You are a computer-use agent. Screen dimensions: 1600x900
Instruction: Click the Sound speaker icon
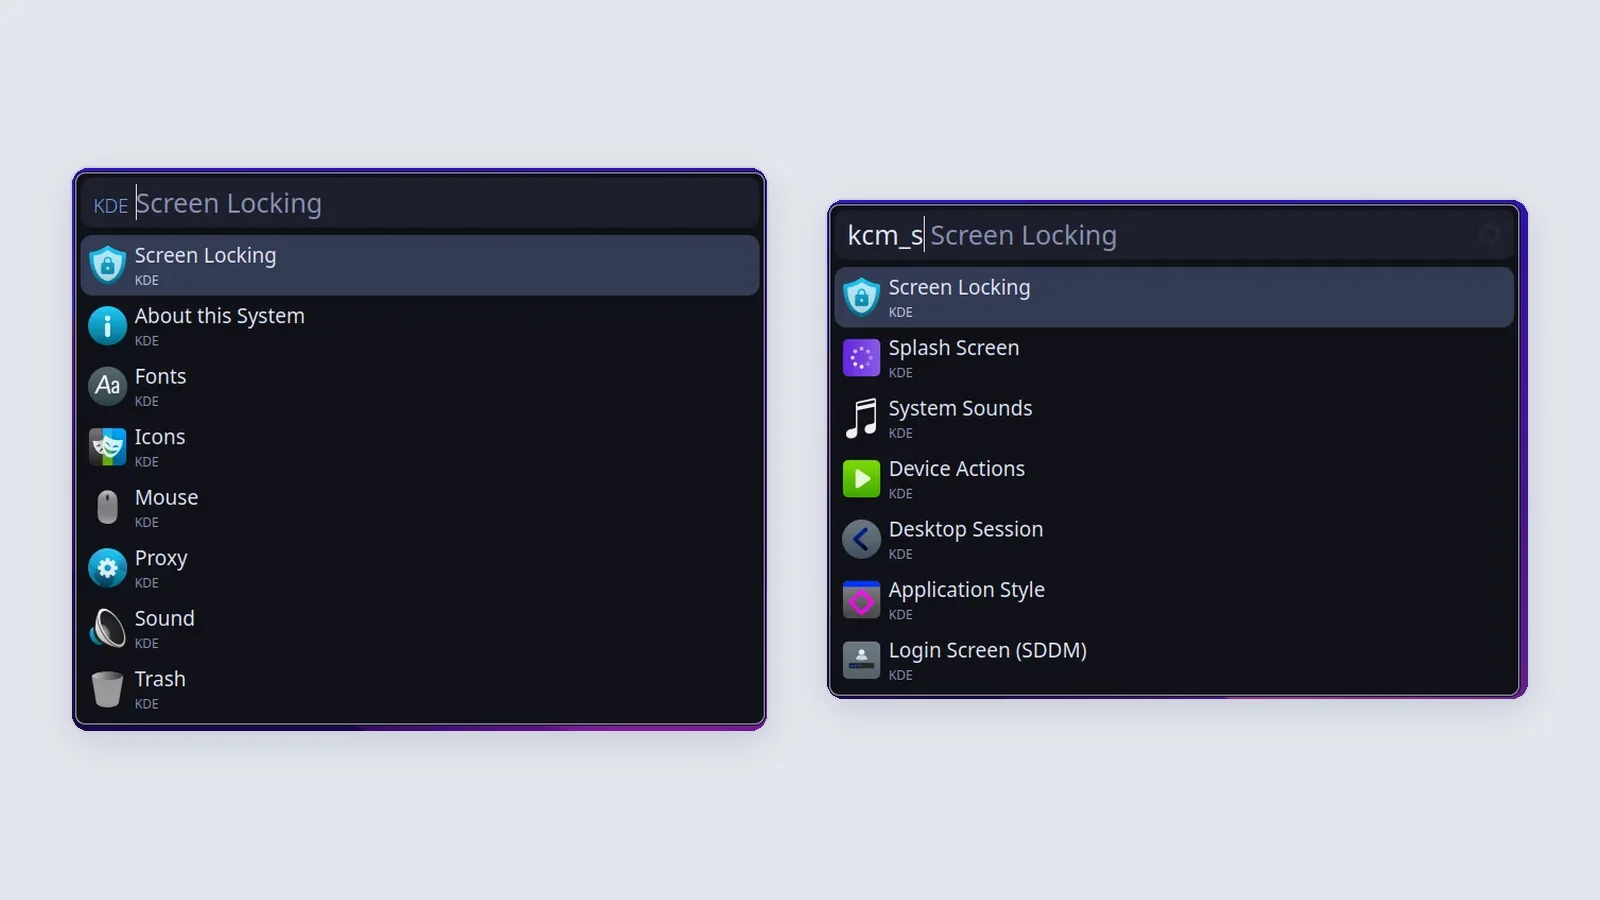pos(107,628)
